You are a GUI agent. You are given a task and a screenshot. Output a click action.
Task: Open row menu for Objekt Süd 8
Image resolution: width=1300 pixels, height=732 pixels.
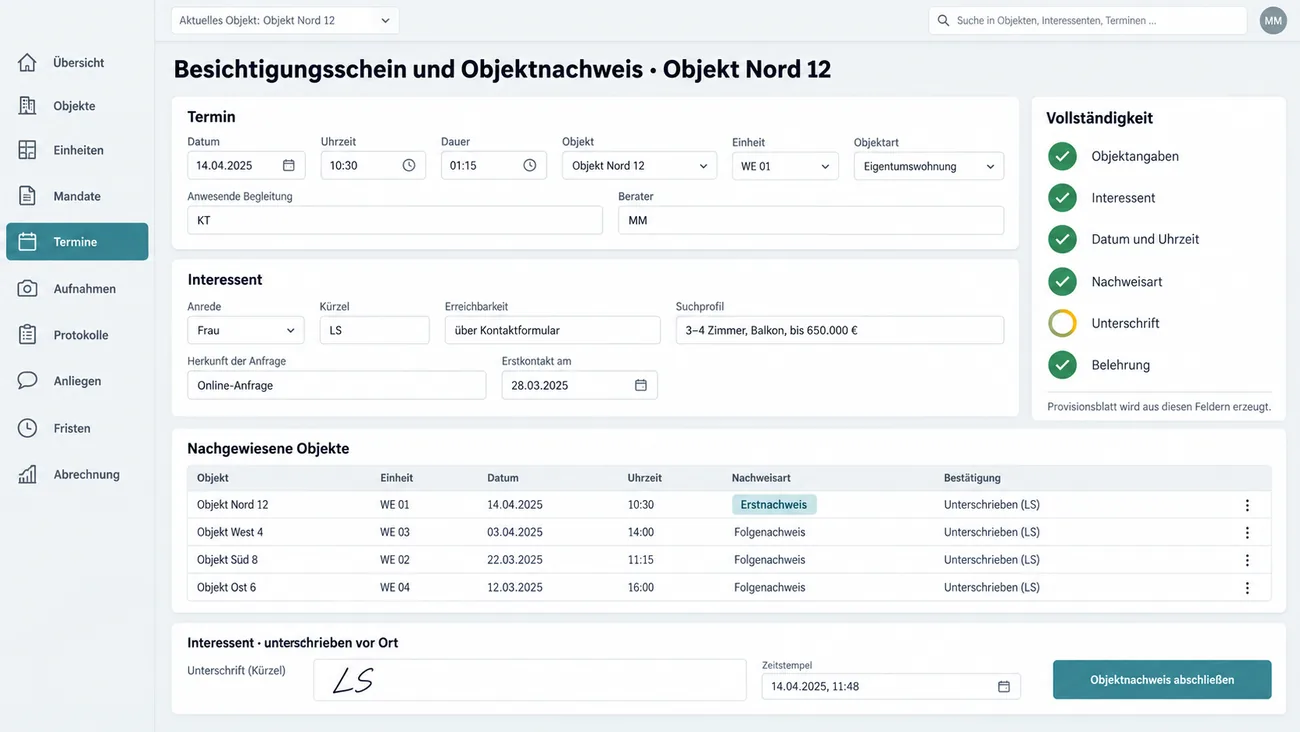(x=1247, y=560)
